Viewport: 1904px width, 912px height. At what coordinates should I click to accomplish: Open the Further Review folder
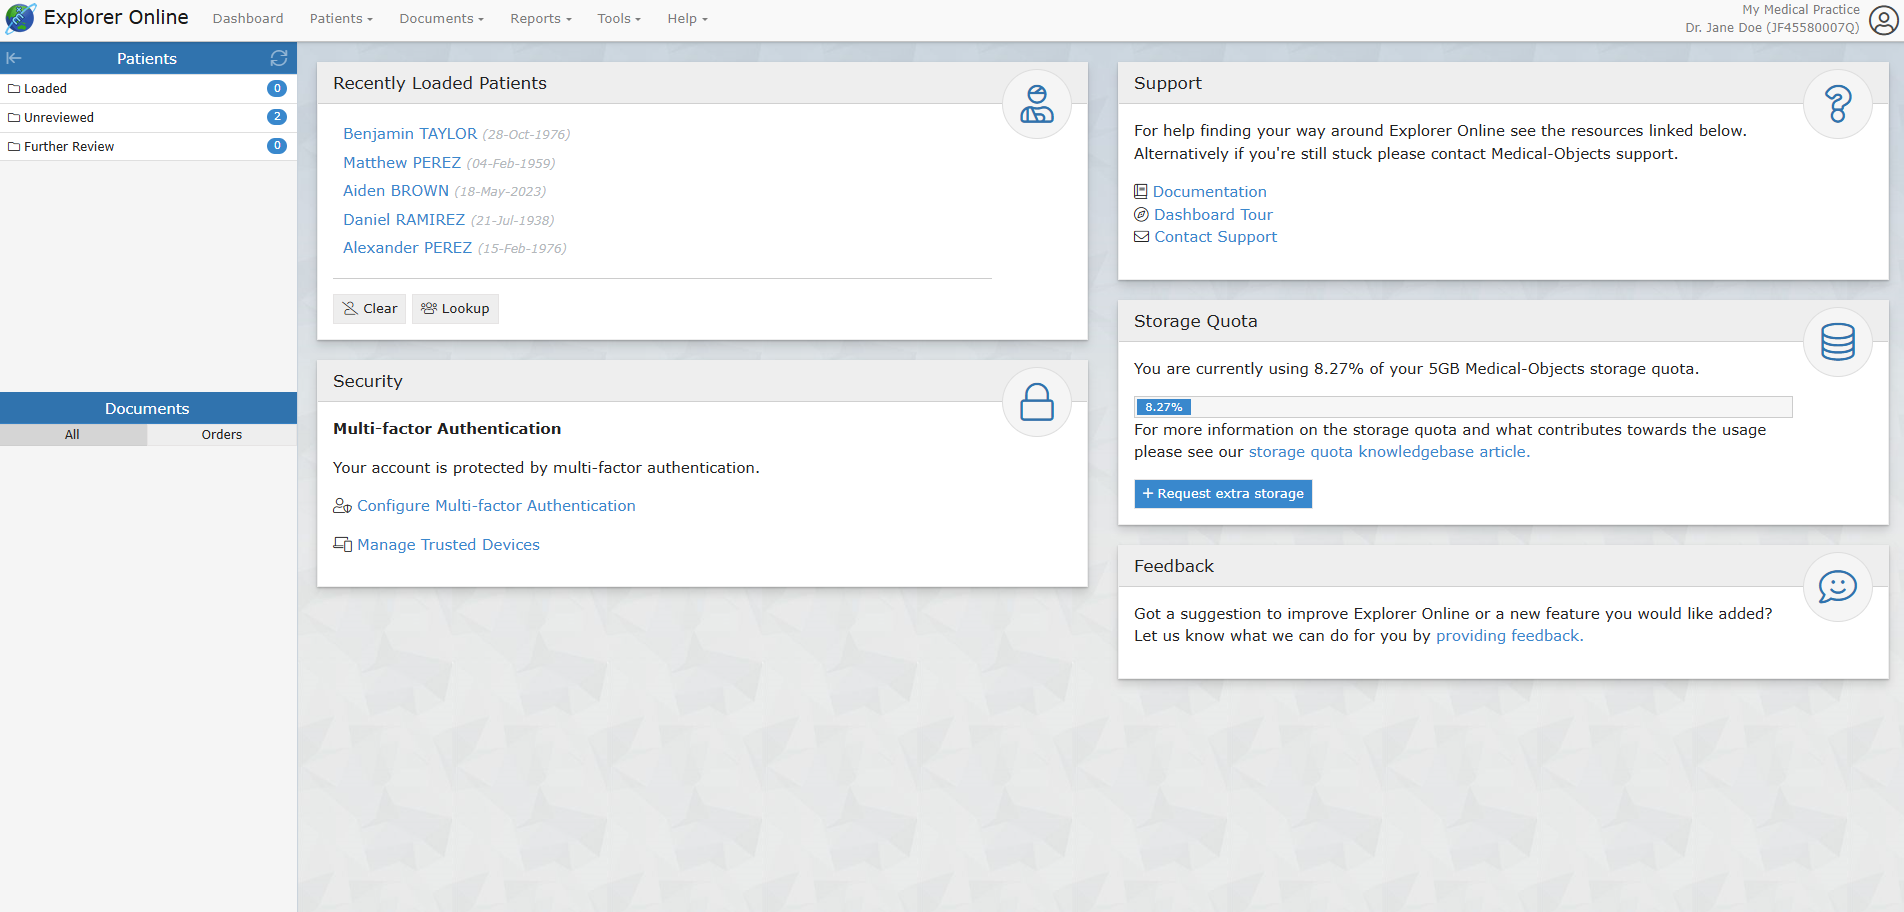pos(69,147)
